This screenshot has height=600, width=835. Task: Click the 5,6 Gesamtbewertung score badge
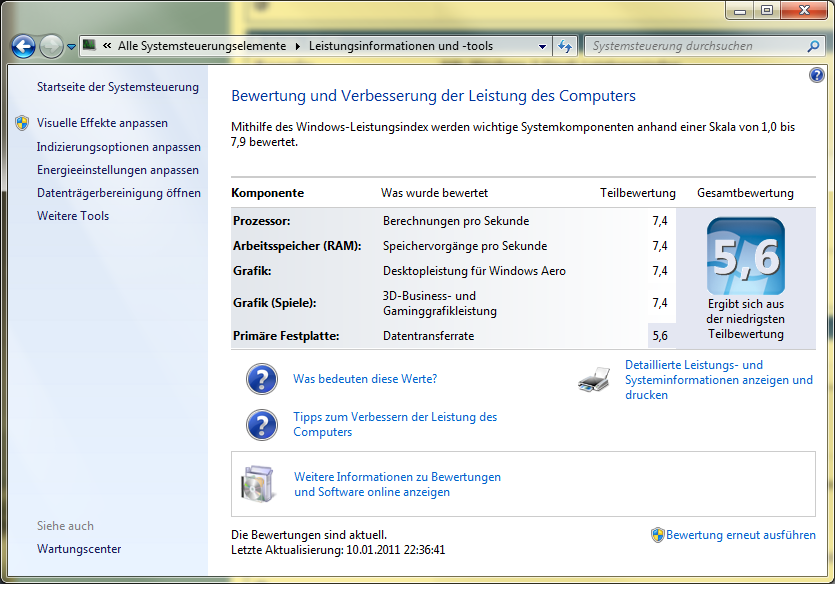pyautogui.click(x=746, y=256)
